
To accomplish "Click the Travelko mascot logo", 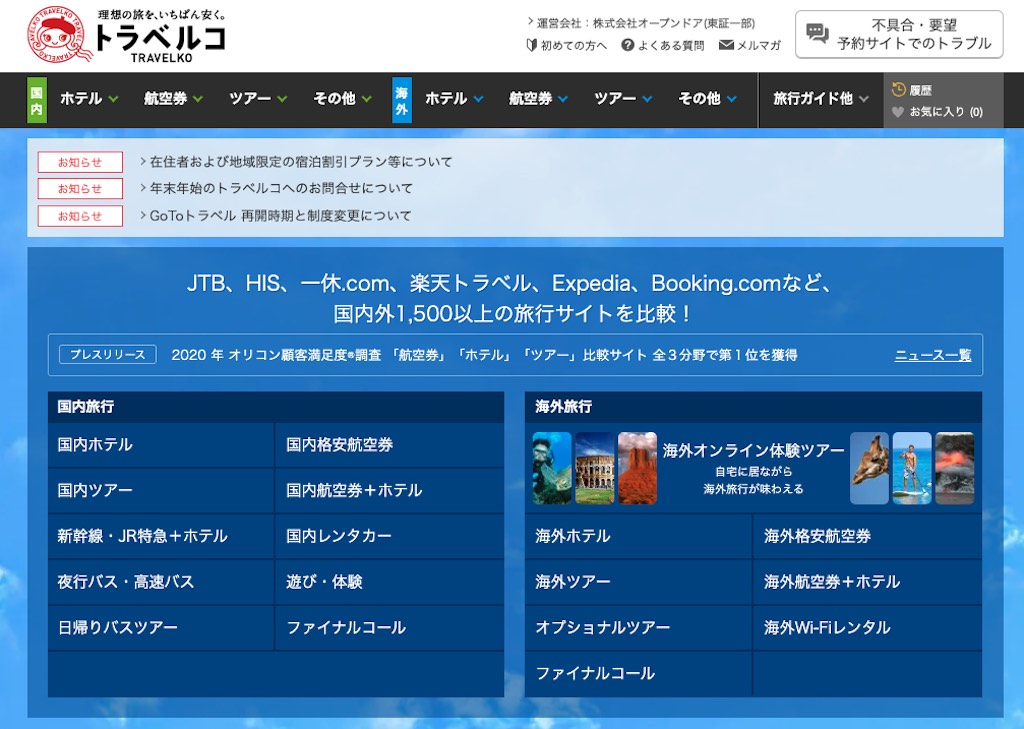I will pyautogui.click(x=57, y=35).
